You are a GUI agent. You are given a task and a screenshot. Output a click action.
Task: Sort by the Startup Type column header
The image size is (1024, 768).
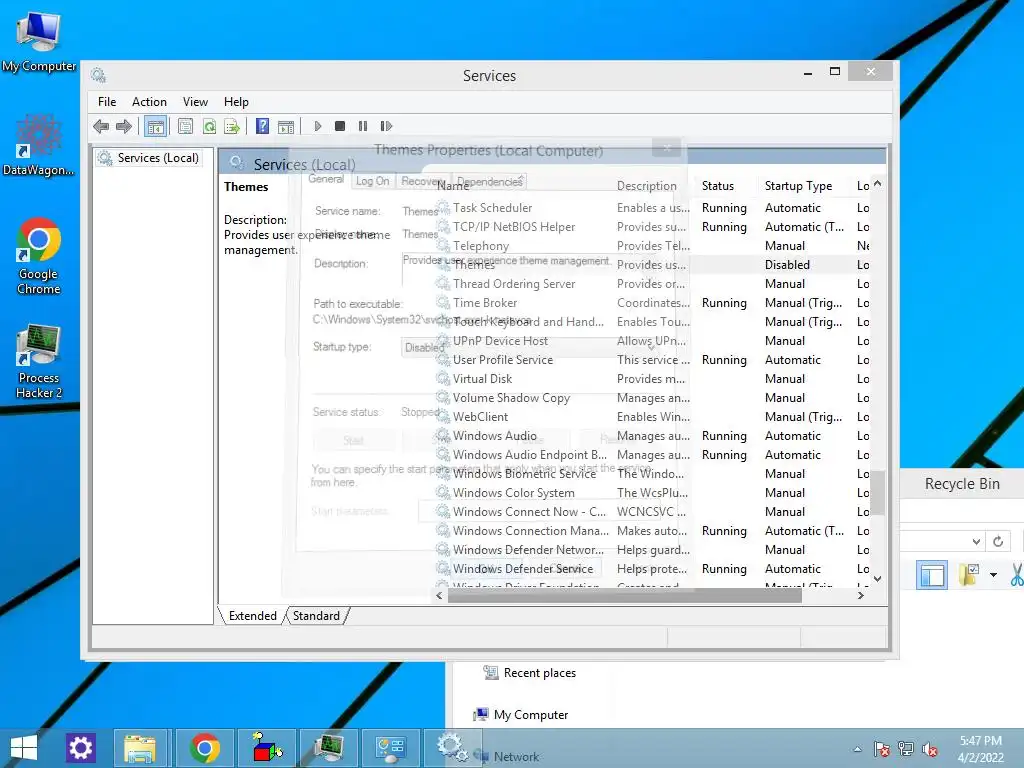point(798,186)
